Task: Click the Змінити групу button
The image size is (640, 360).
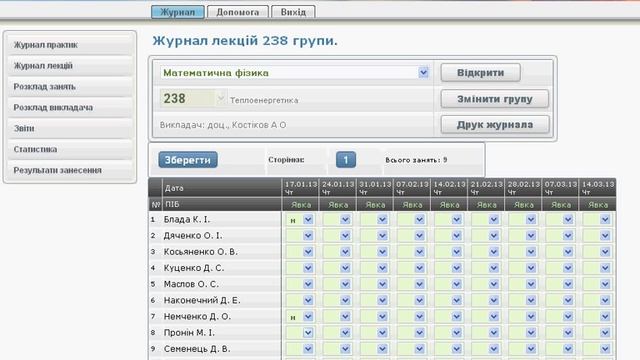Action: coord(495,99)
